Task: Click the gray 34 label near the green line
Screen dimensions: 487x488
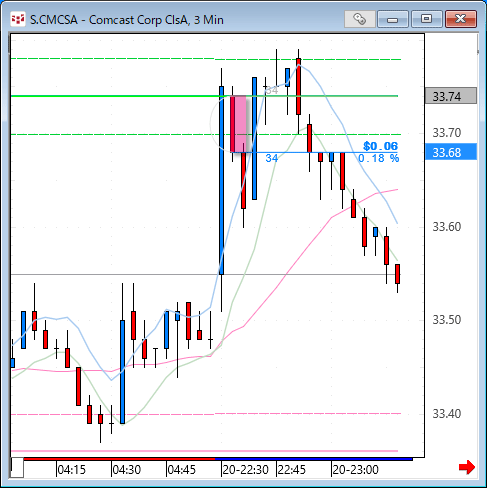Action: pyautogui.click(x=272, y=90)
